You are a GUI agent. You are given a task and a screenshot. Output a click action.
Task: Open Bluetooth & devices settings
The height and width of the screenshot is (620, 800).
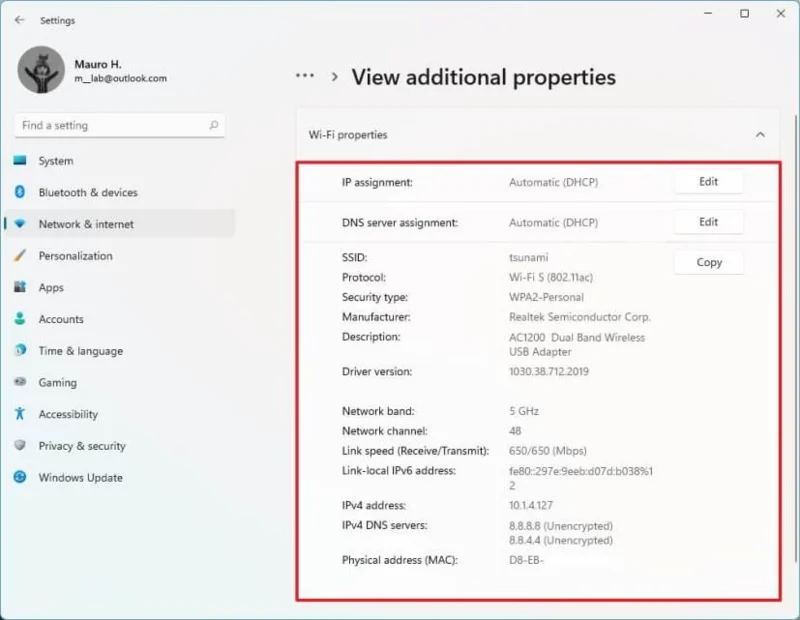point(120,192)
